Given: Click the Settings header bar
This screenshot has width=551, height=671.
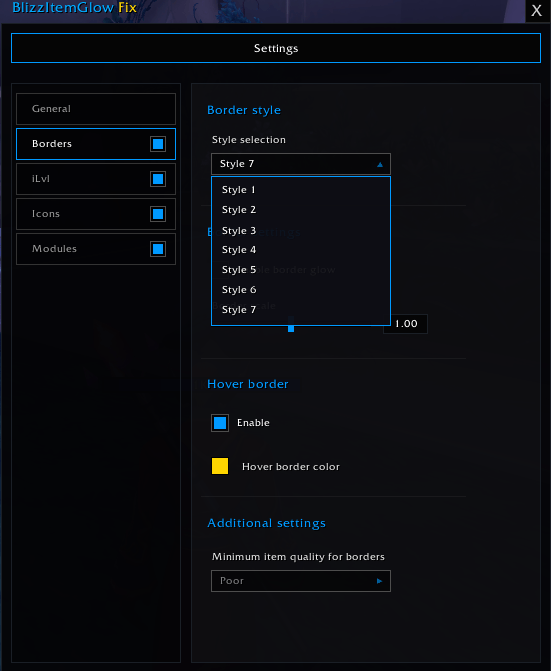Looking at the screenshot, I should 276,48.
